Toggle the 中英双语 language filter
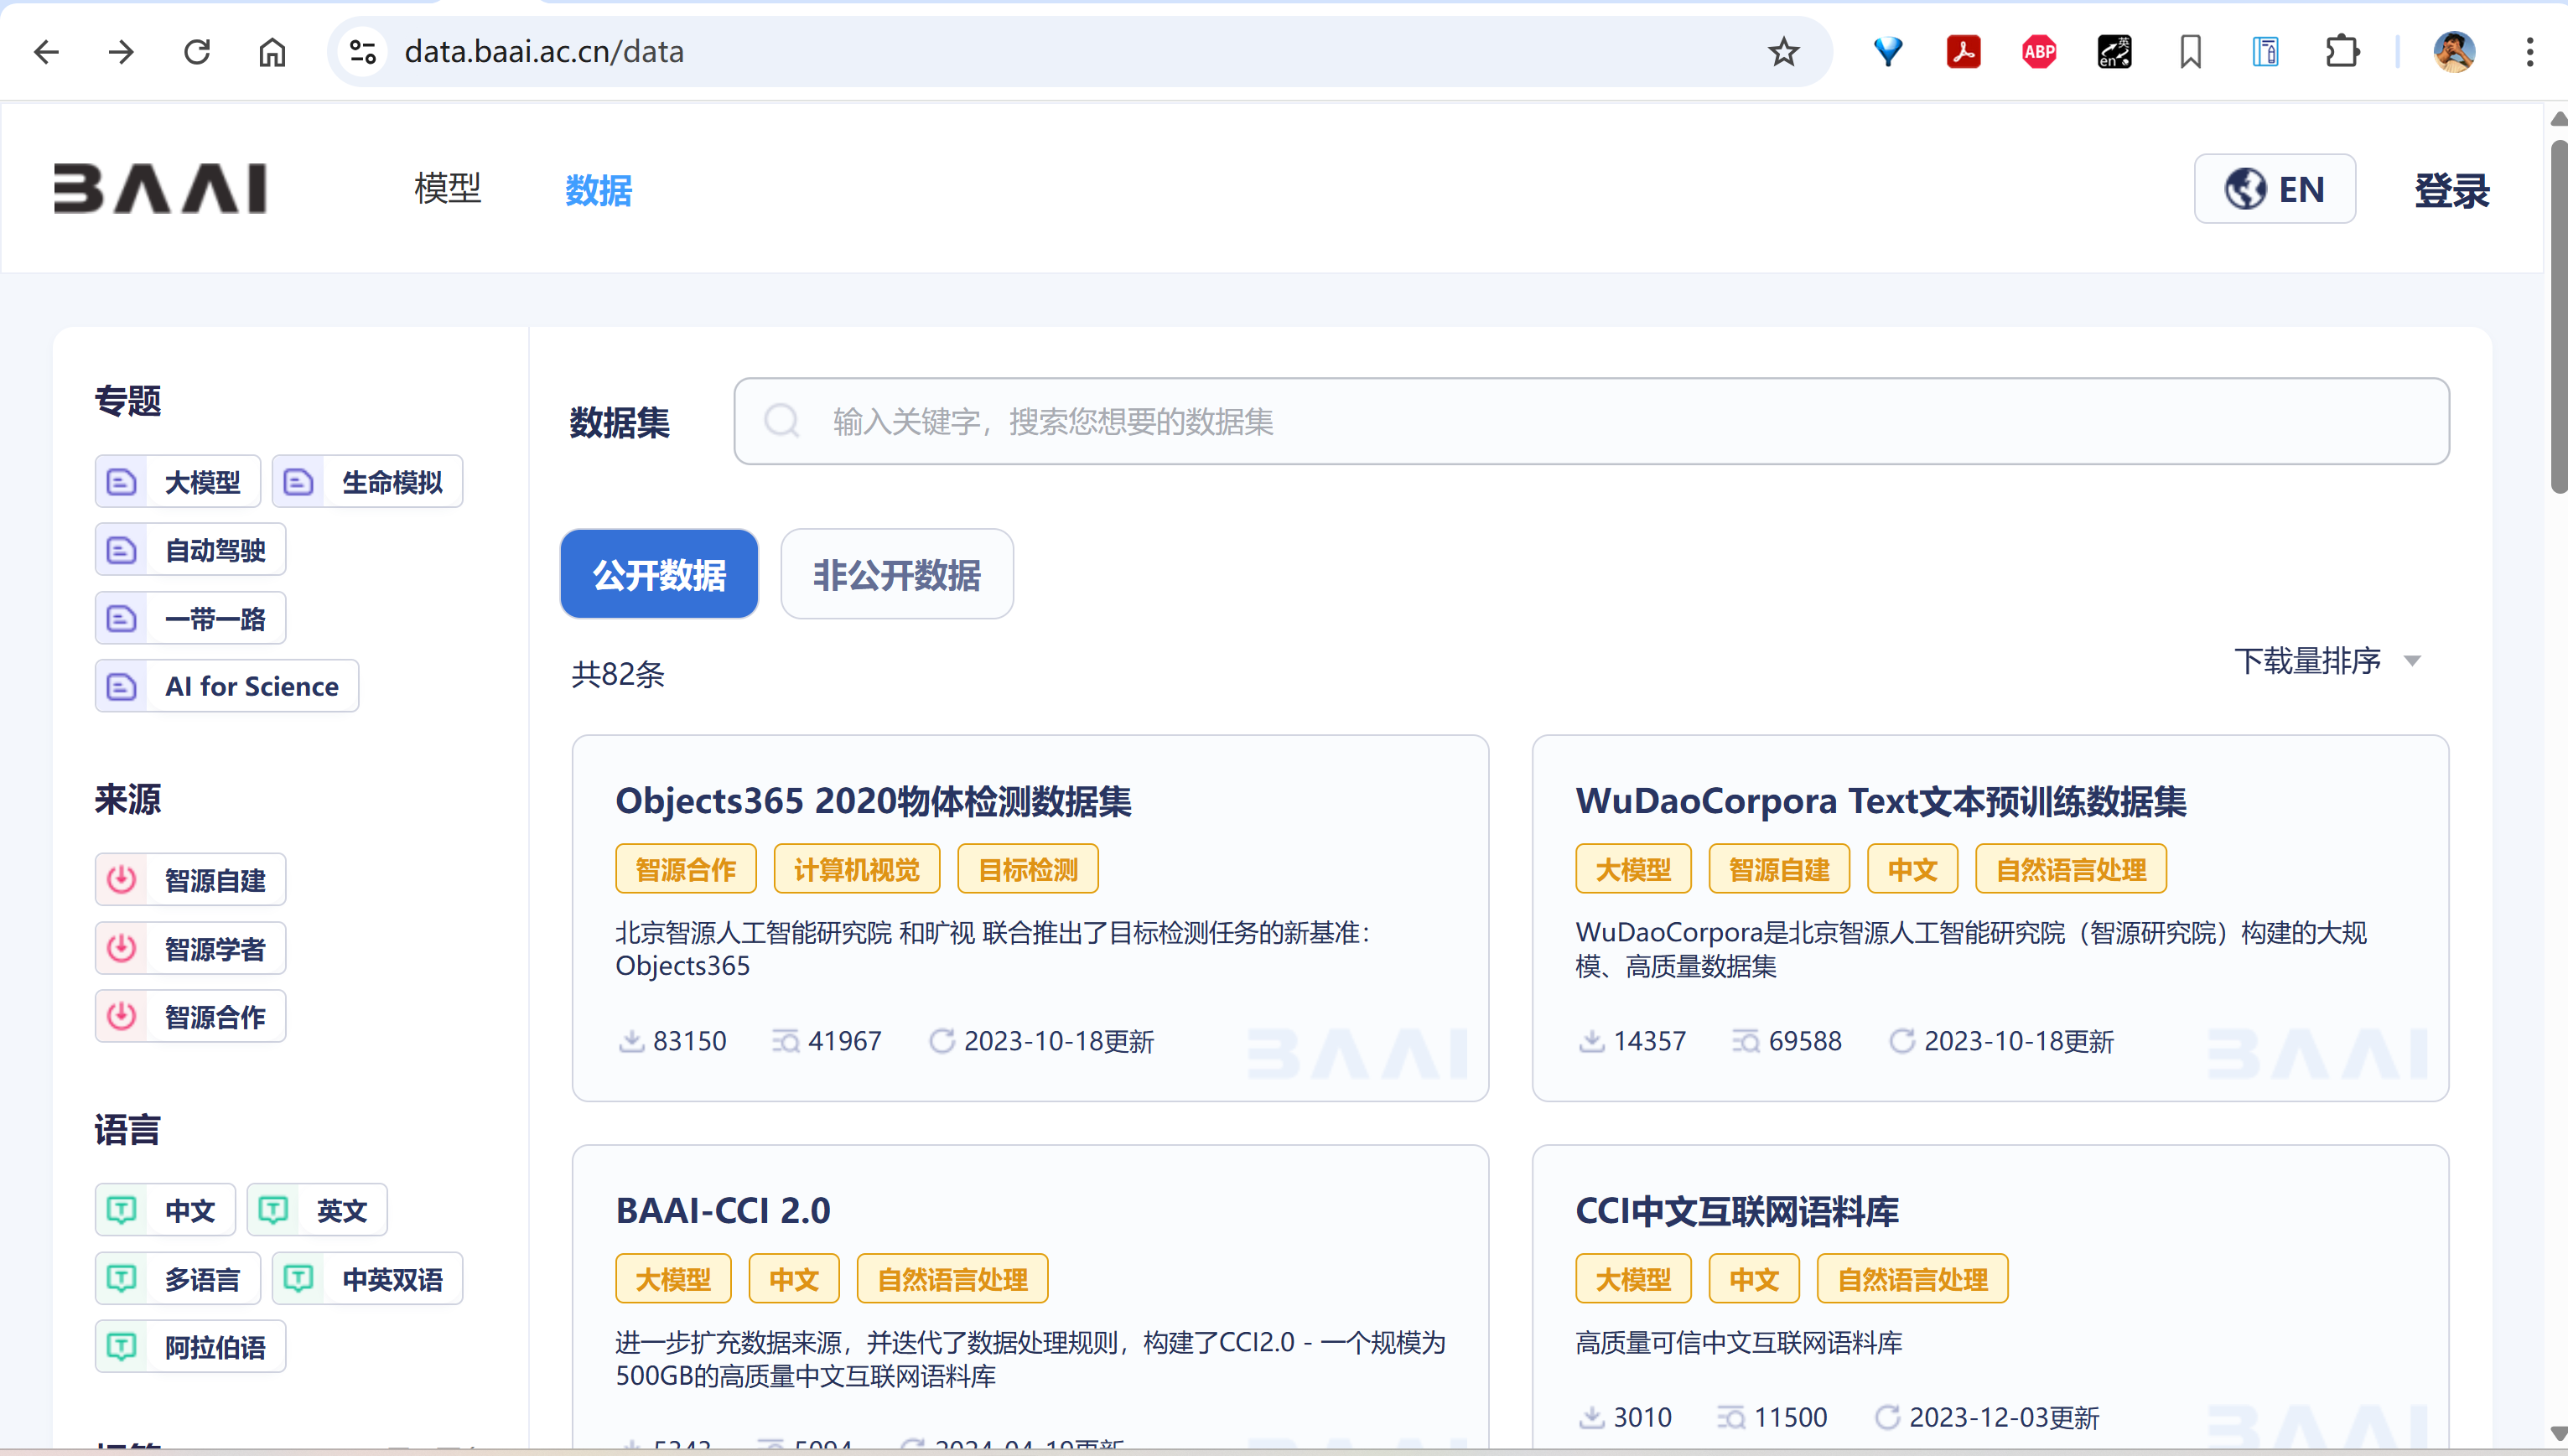The width and height of the screenshot is (2568, 1456). (x=367, y=1279)
